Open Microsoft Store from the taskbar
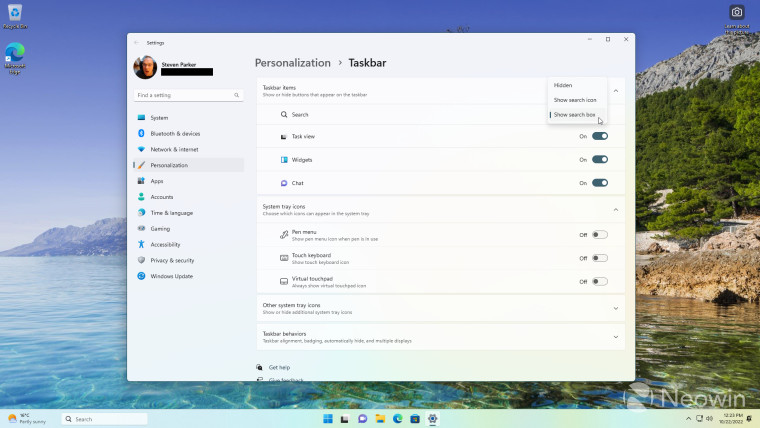760x428 pixels. pyautogui.click(x=415, y=419)
